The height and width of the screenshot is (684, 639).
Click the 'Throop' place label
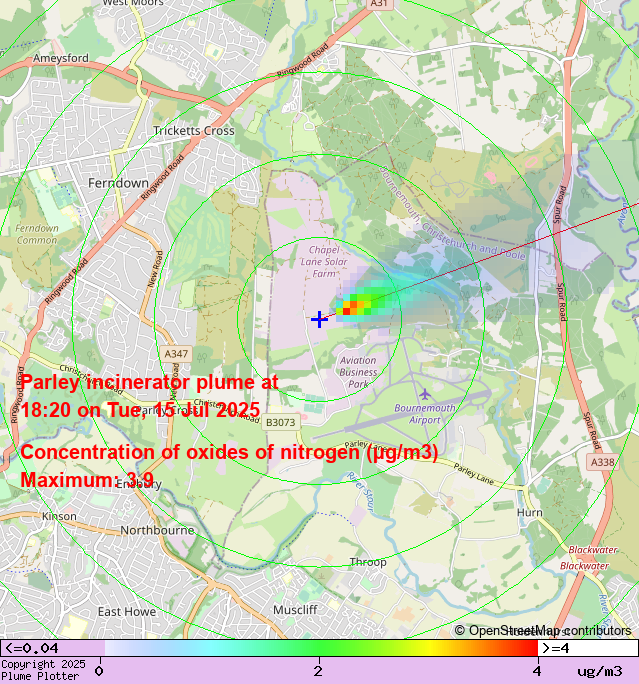click(x=368, y=562)
